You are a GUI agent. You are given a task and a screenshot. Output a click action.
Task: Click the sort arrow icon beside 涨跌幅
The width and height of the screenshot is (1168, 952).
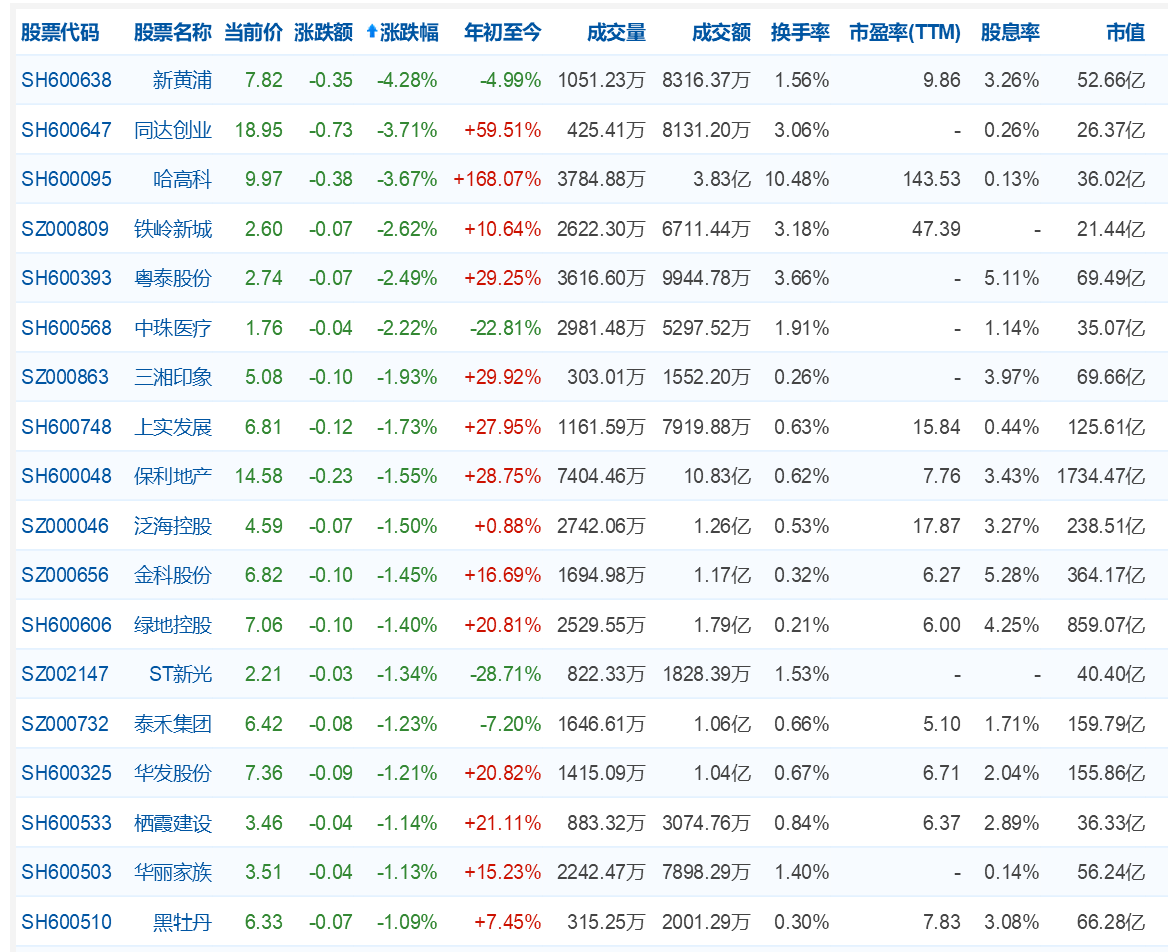(x=372, y=32)
